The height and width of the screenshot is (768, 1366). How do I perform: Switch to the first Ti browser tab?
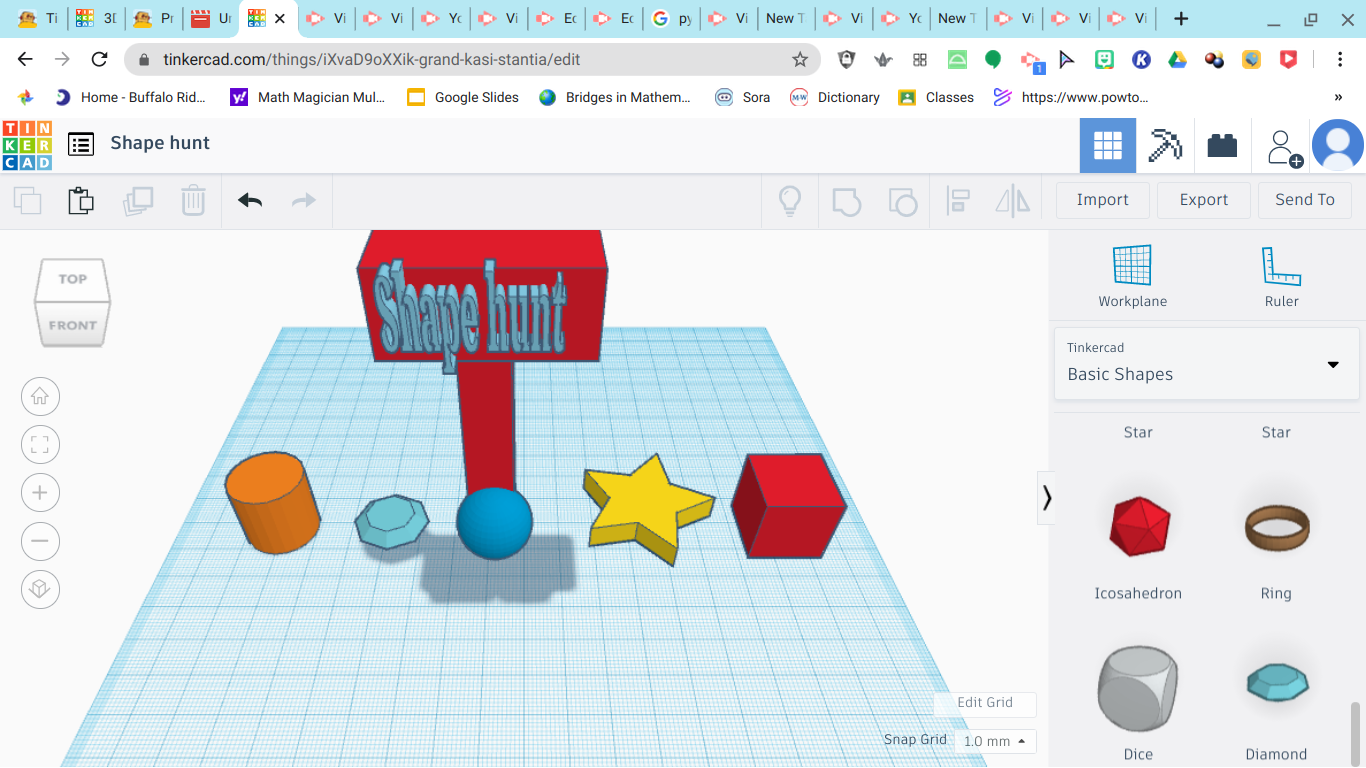click(x=38, y=18)
